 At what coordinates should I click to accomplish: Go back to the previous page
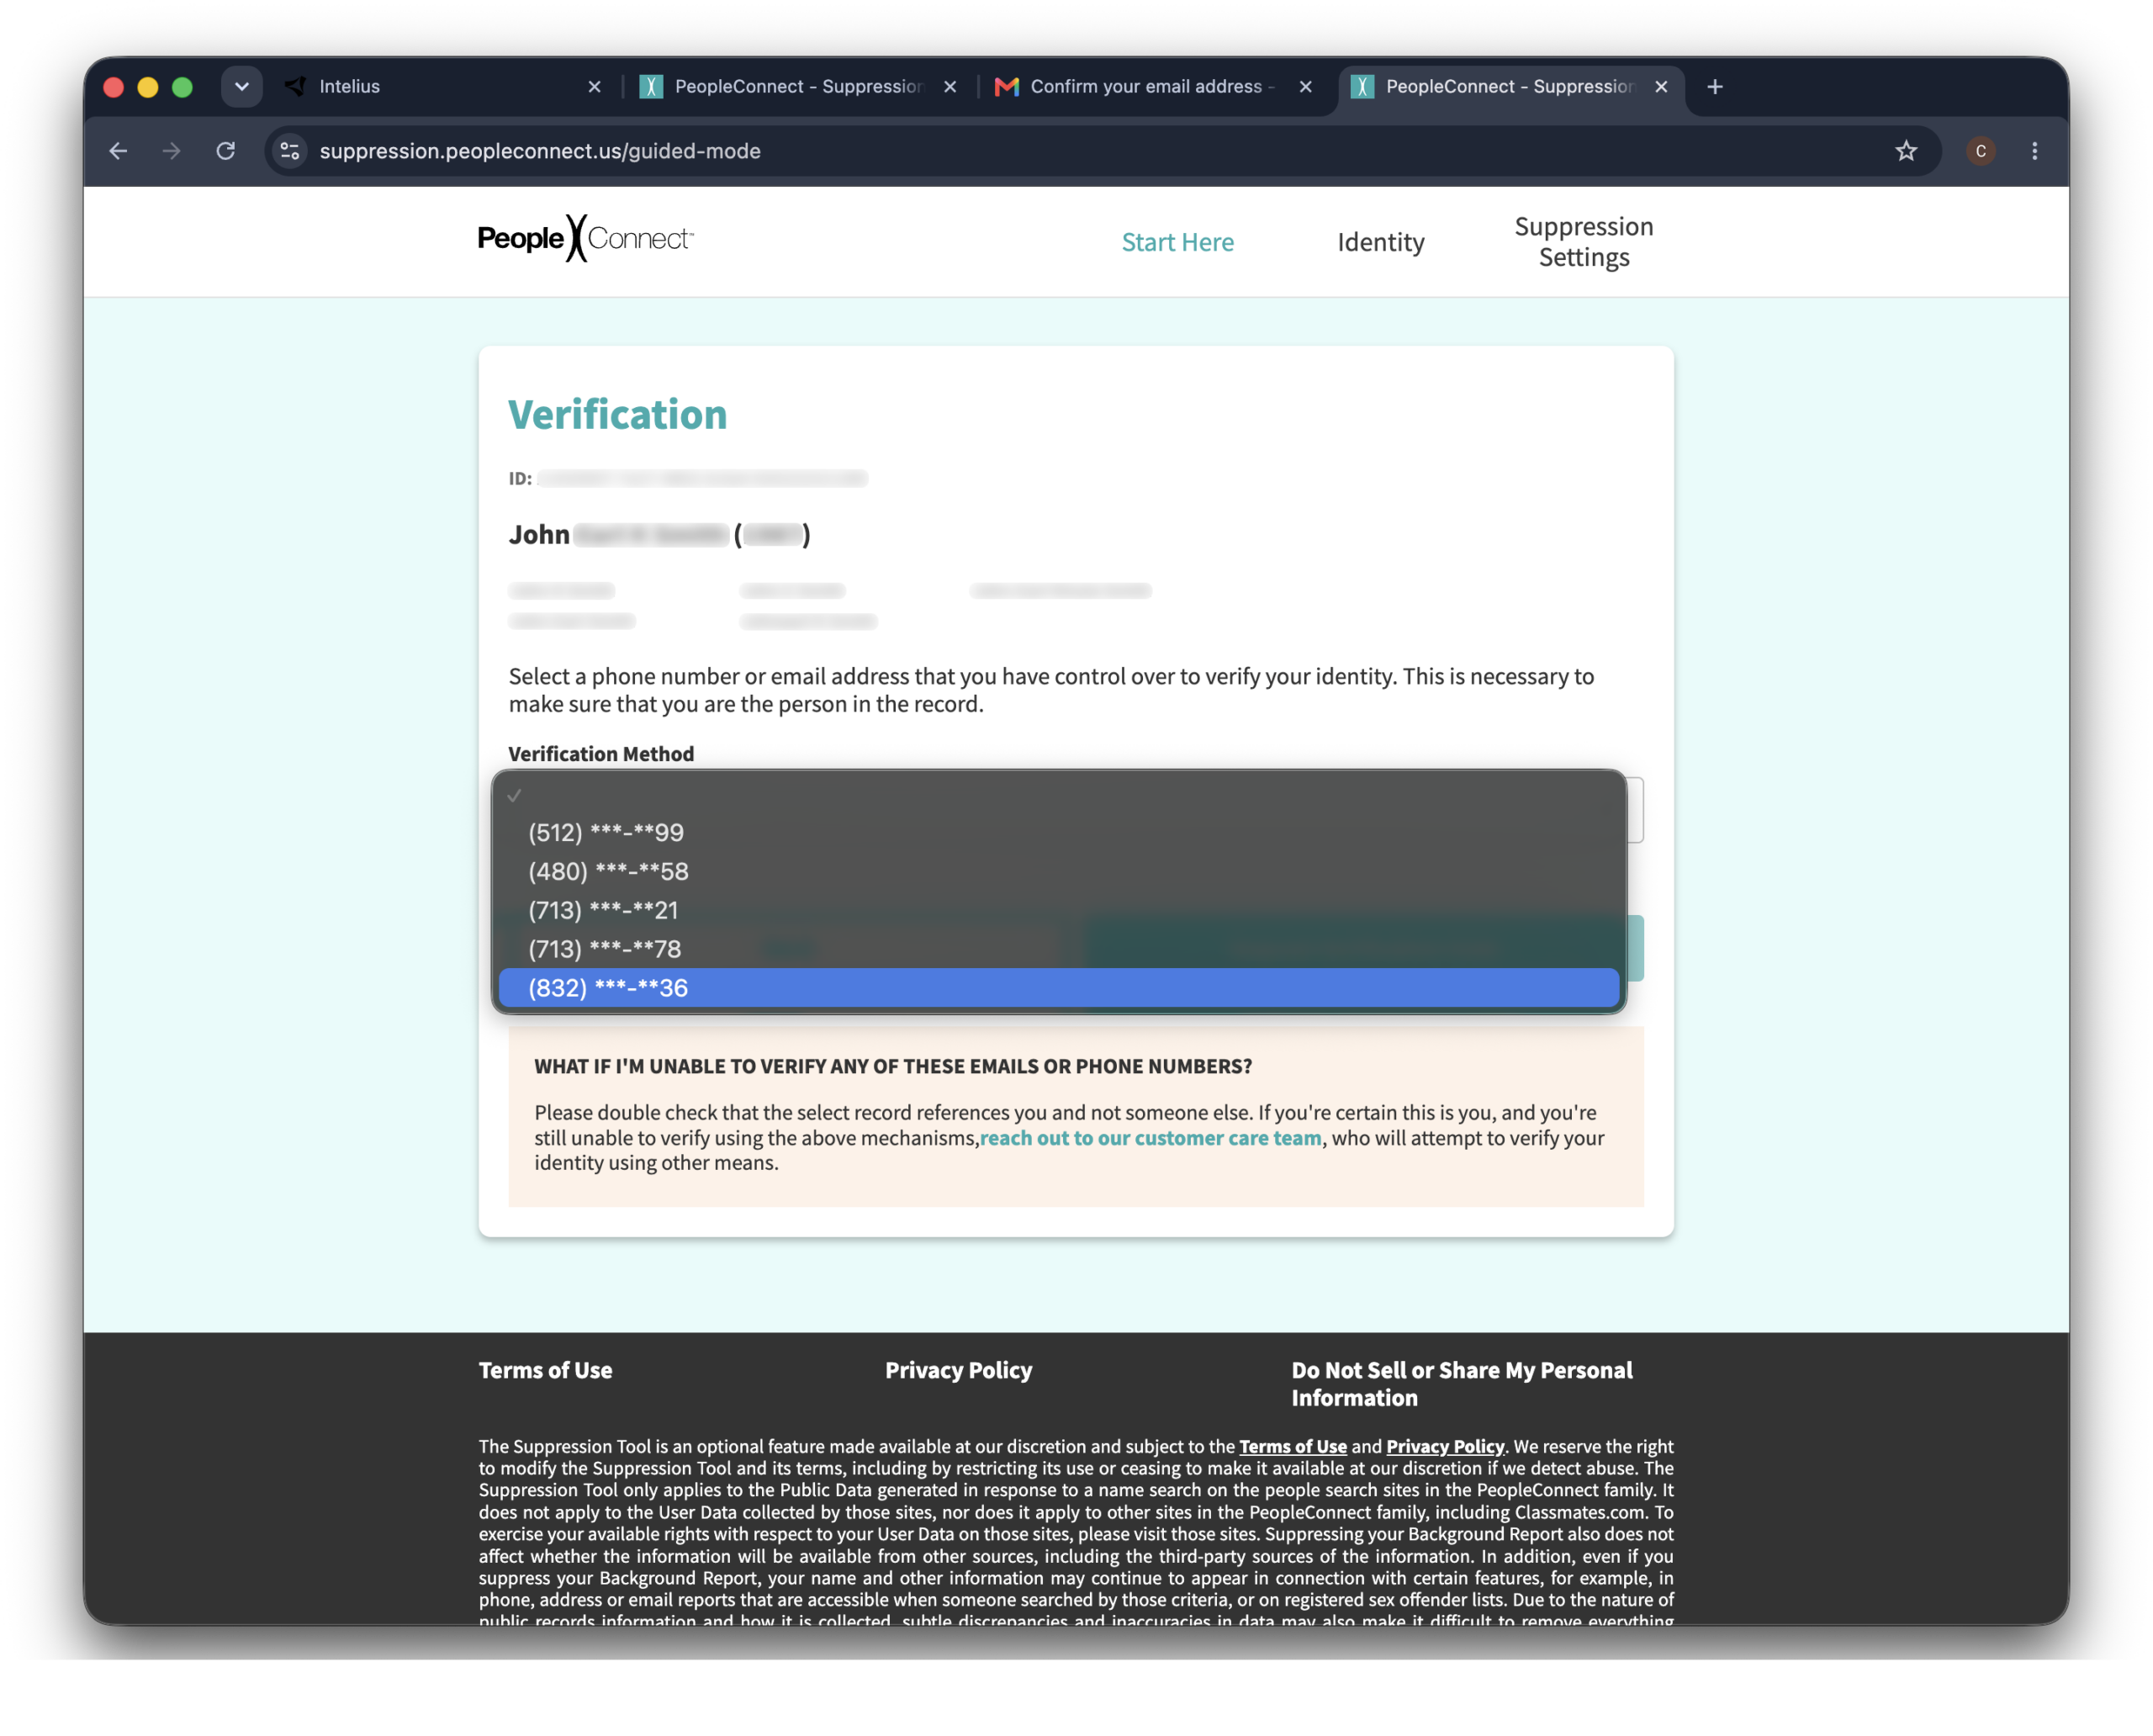pos(118,151)
